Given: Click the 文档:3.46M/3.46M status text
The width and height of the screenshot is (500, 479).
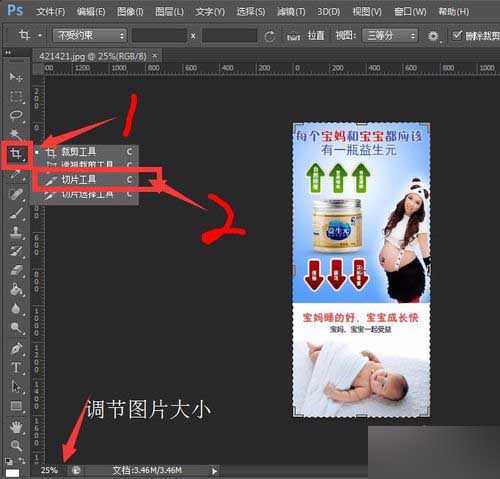Looking at the screenshot, I should coord(147,471).
